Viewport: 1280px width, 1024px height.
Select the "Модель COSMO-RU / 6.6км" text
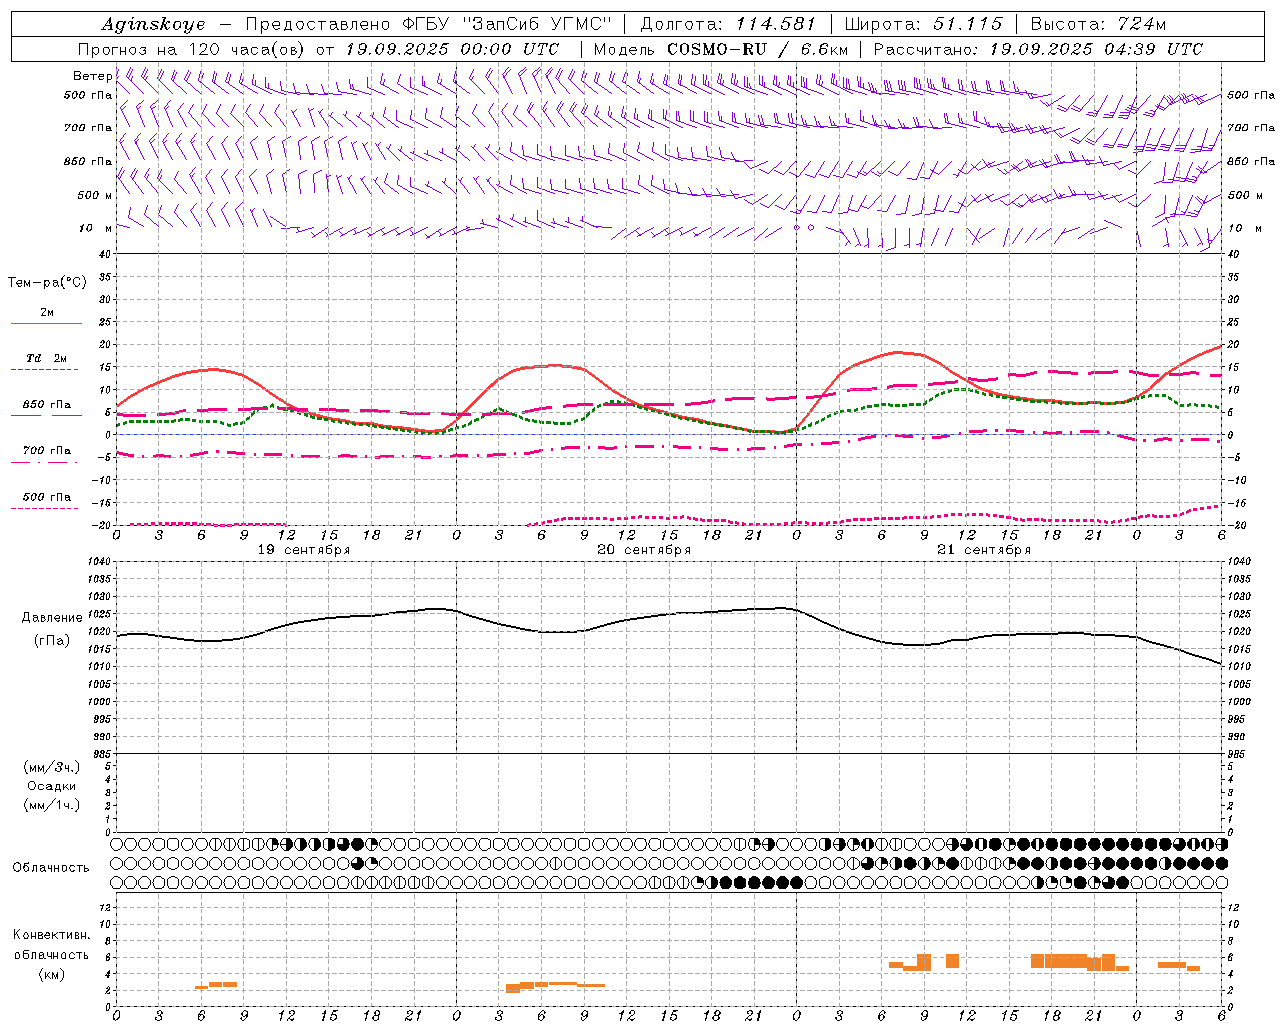720,49
